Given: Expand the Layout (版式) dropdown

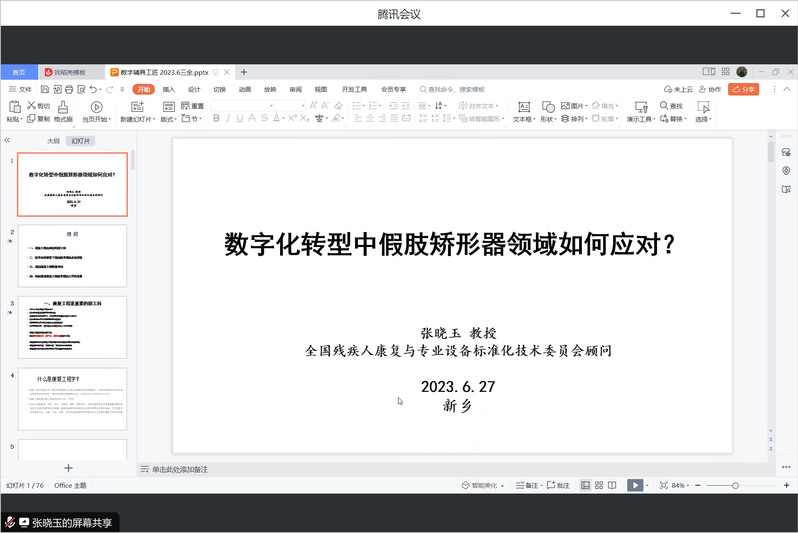Looking at the screenshot, I should pos(168,119).
